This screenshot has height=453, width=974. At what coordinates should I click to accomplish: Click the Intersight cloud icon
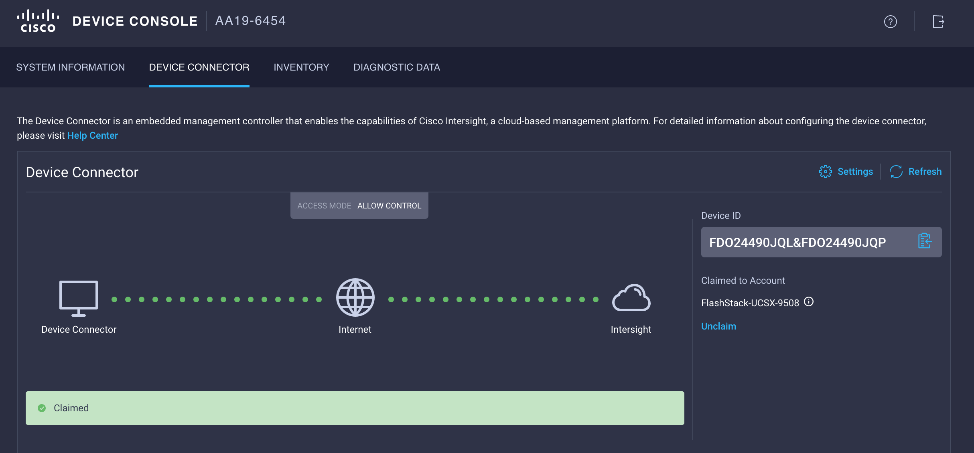click(631, 298)
